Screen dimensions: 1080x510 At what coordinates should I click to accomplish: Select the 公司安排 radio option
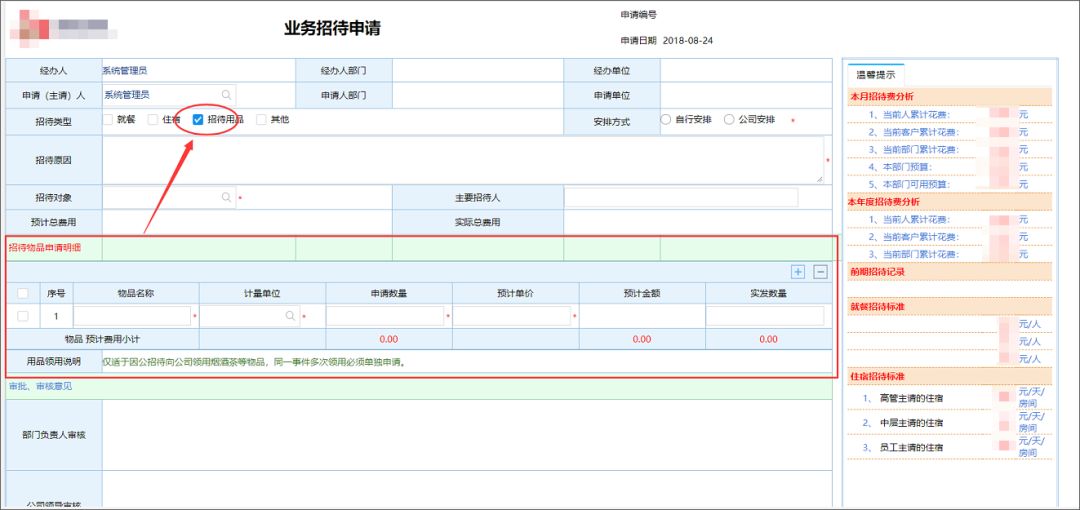click(x=729, y=119)
